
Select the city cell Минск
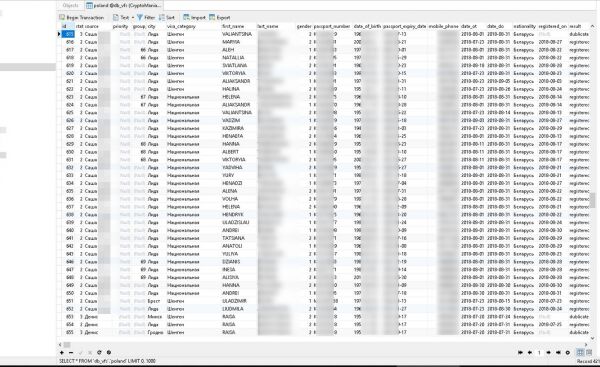[x=156, y=317]
